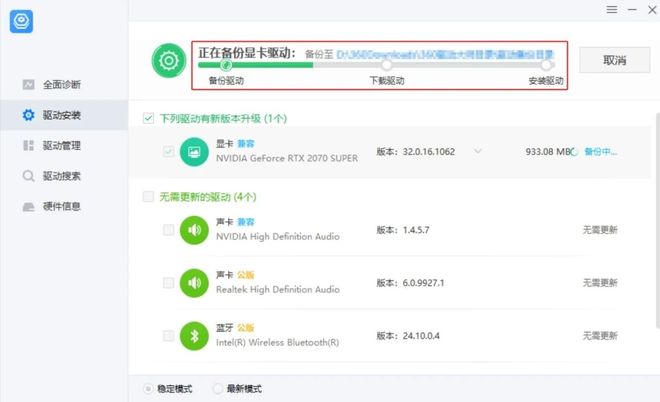This screenshot has height=402, width=660.
Task: Click 无需更新 in the NVIDIA Audio row
Action: point(600,230)
